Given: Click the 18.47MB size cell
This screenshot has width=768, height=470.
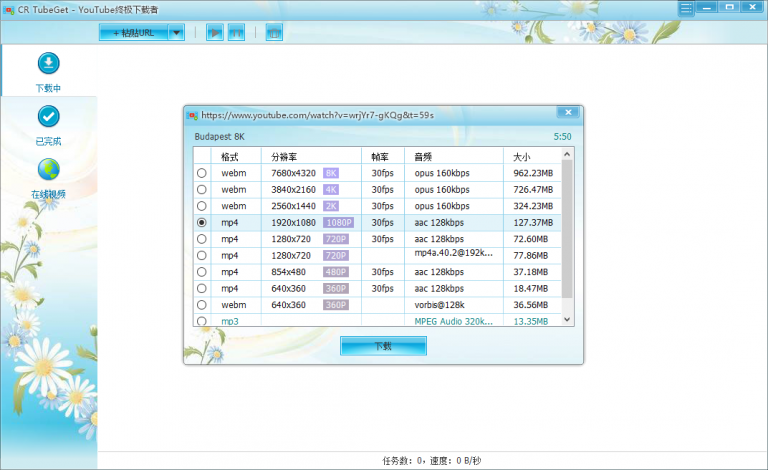Looking at the screenshot, I should [530, 288].
